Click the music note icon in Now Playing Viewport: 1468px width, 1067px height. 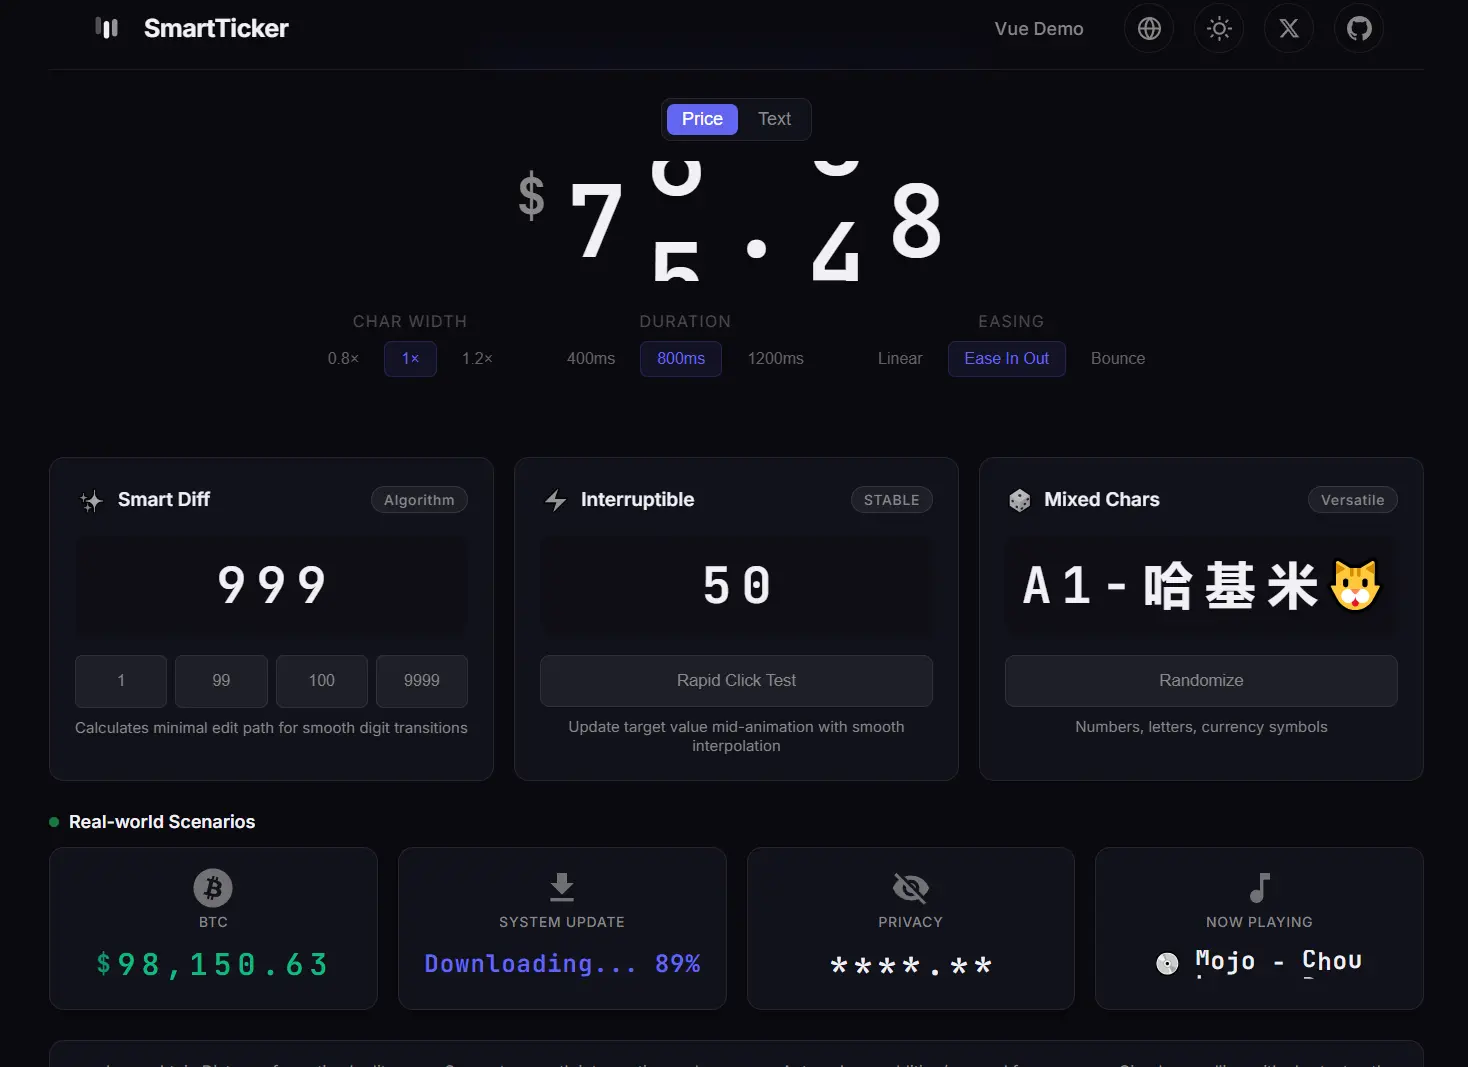pyautogui.click(x=1259, y=887)
